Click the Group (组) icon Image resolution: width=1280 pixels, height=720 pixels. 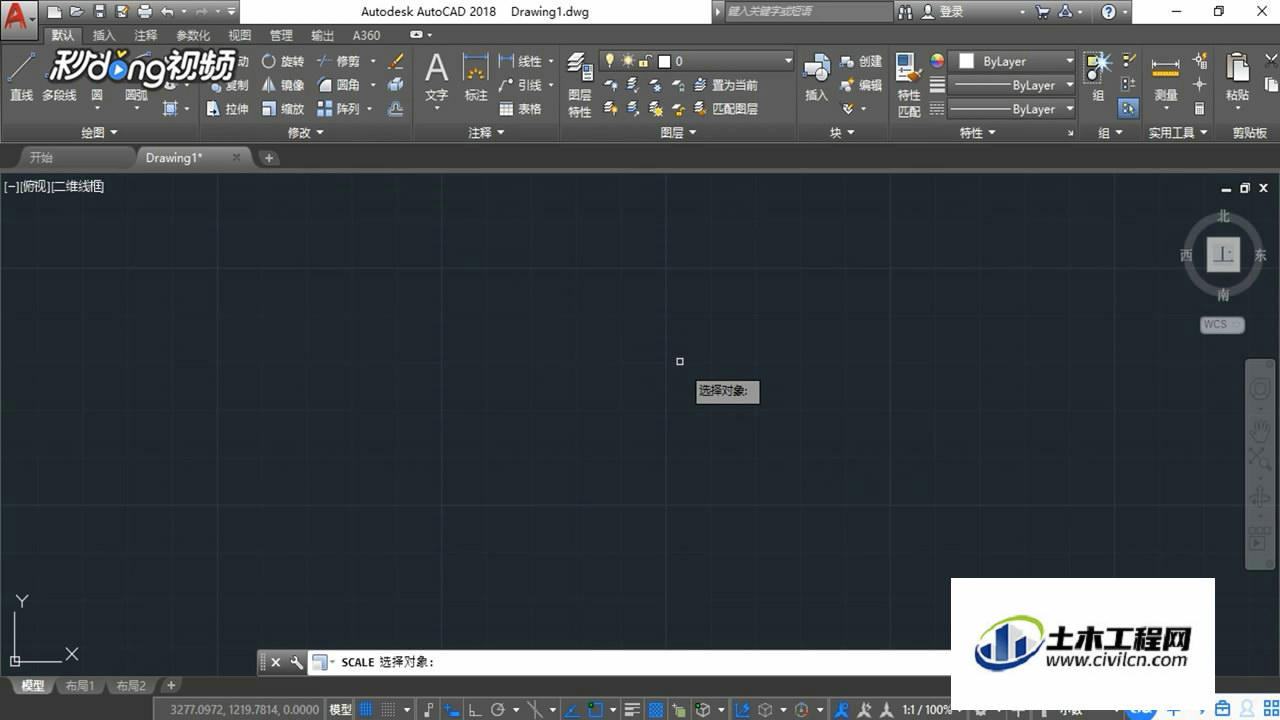tap(1098, 77)
